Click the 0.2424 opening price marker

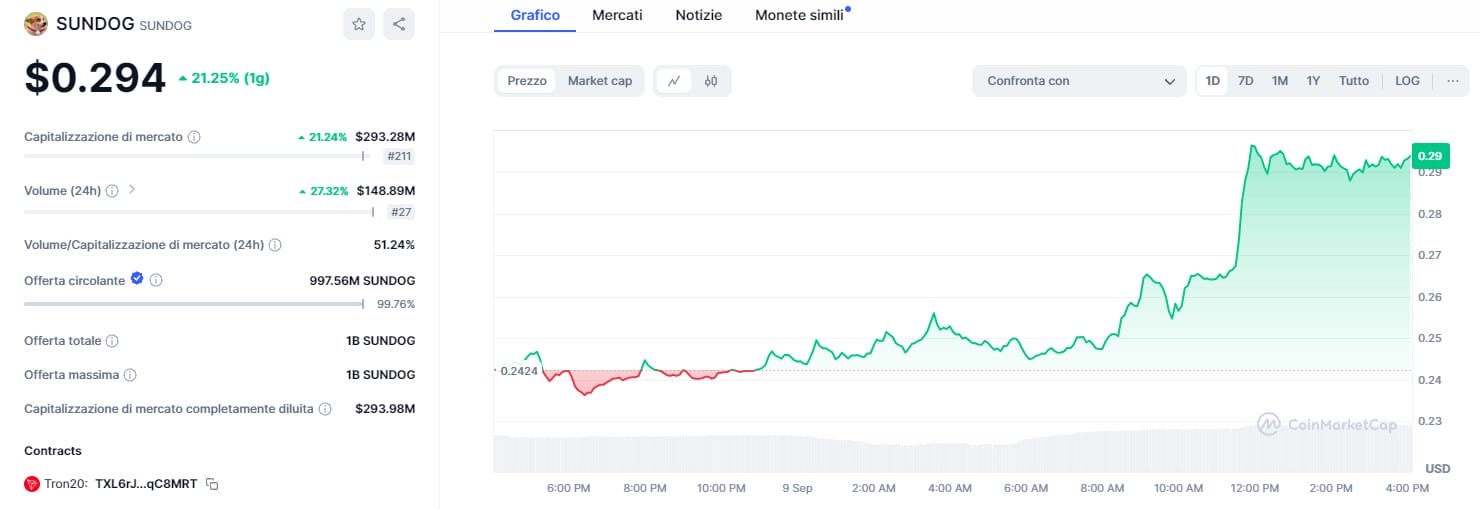tap(518, 371)
